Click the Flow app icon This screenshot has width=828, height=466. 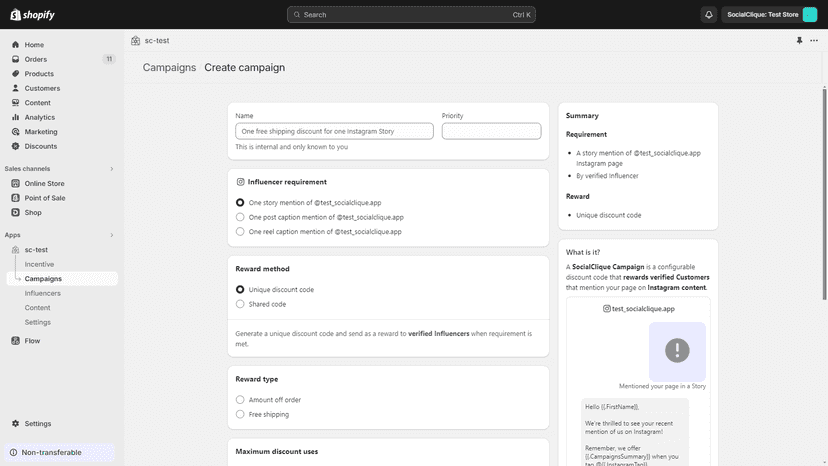click(x=15, y=341)
